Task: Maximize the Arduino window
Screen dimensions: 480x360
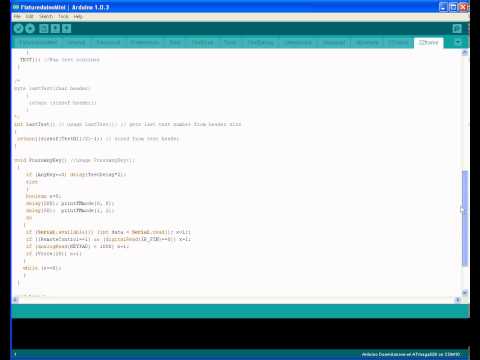Action: coord(453,7)
